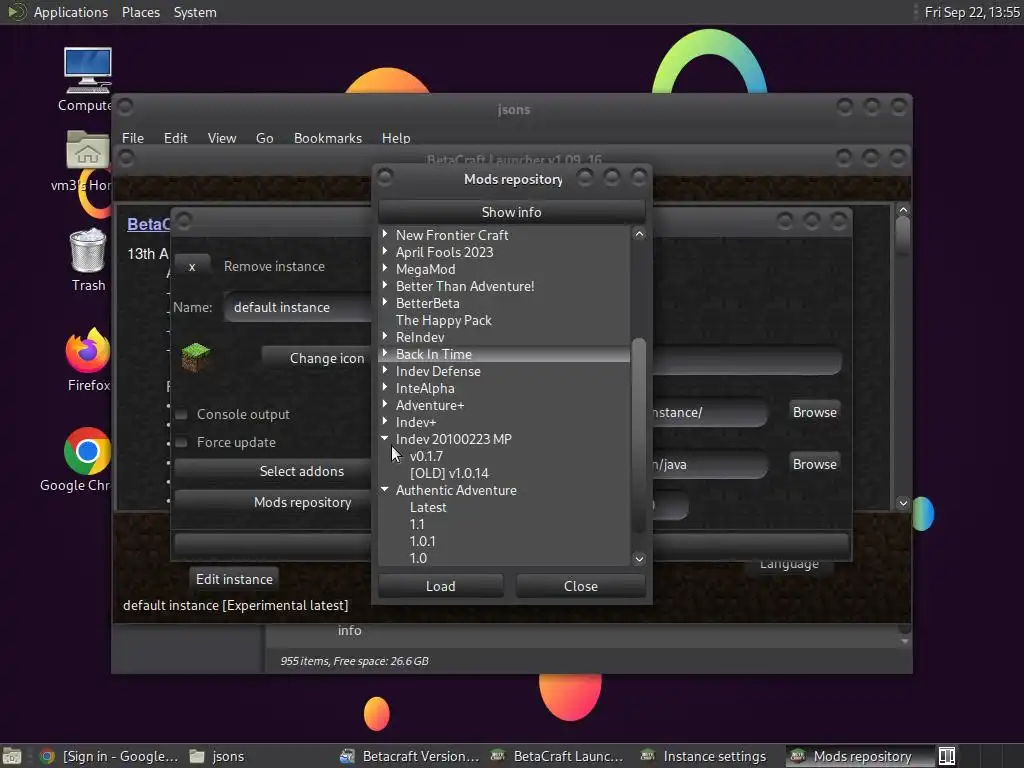Click the Browse button beside the instance path
The height and width of the screenshot is (768, 1024).
(814, 412)
